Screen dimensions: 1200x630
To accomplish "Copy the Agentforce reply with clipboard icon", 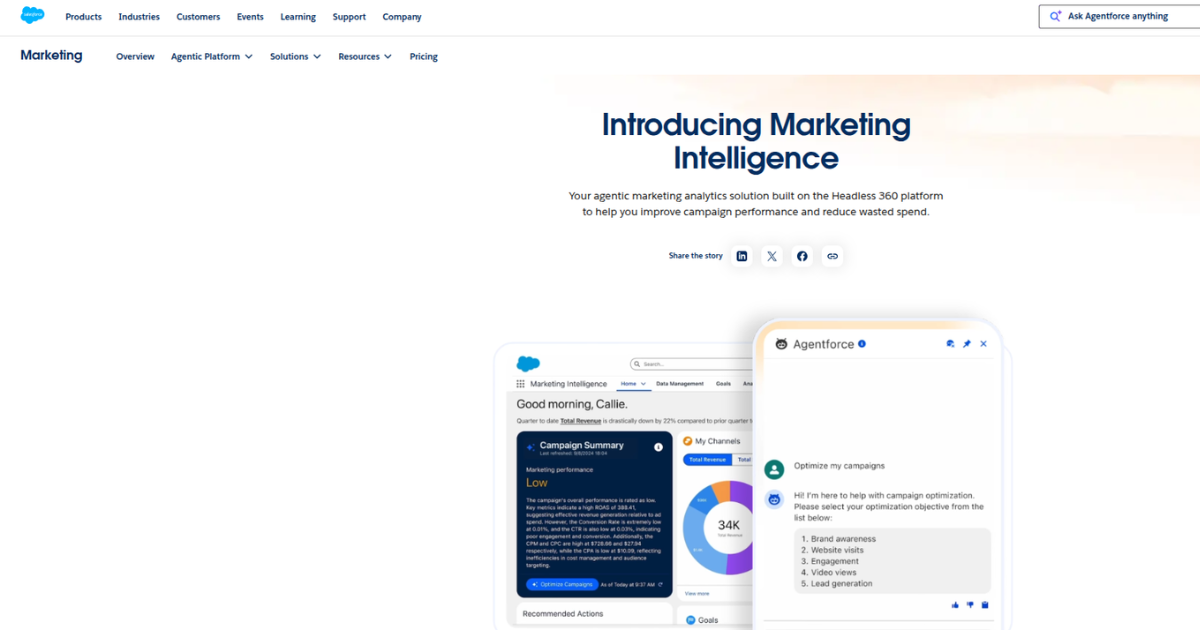I will click(x=985, y=605).
